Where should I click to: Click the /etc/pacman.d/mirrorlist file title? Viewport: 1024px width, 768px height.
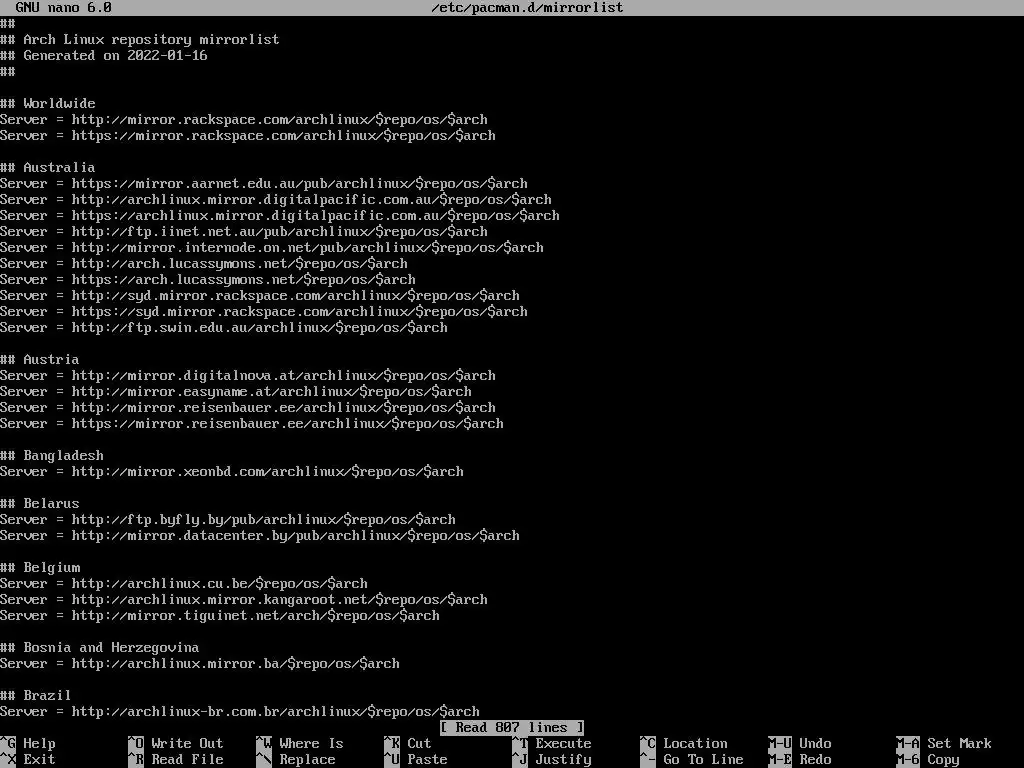(527, 7)
